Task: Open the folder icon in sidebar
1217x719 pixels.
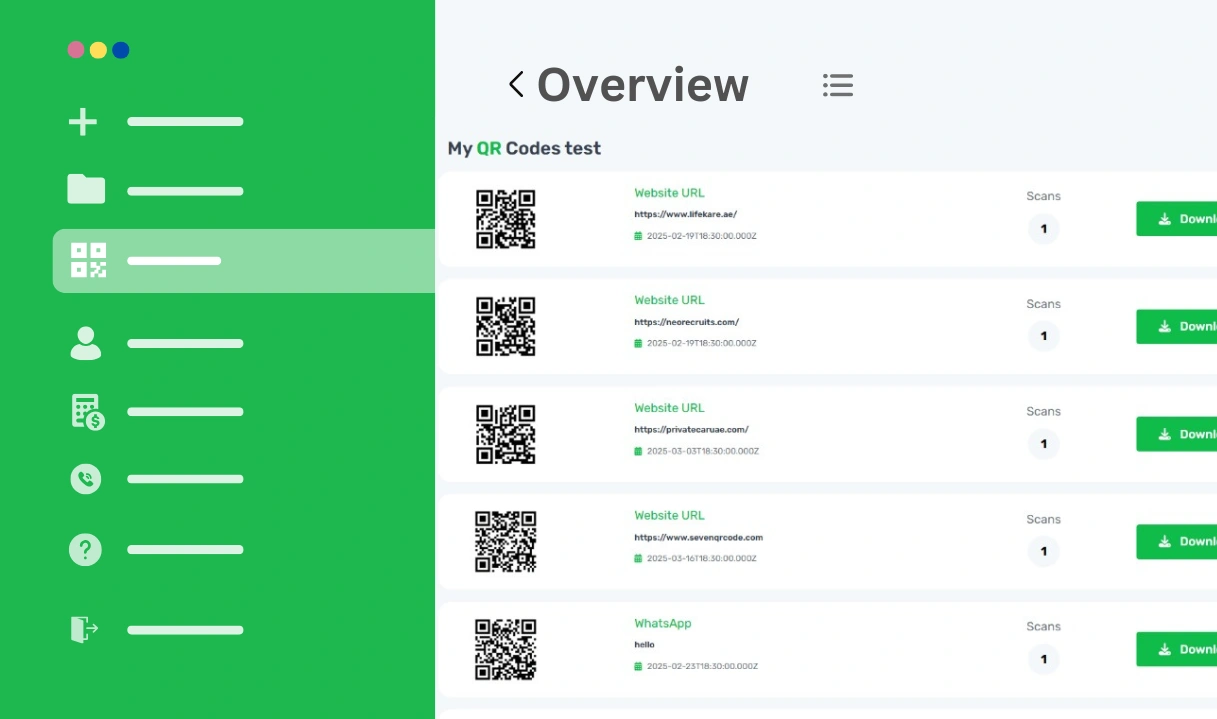Action: 86,189
